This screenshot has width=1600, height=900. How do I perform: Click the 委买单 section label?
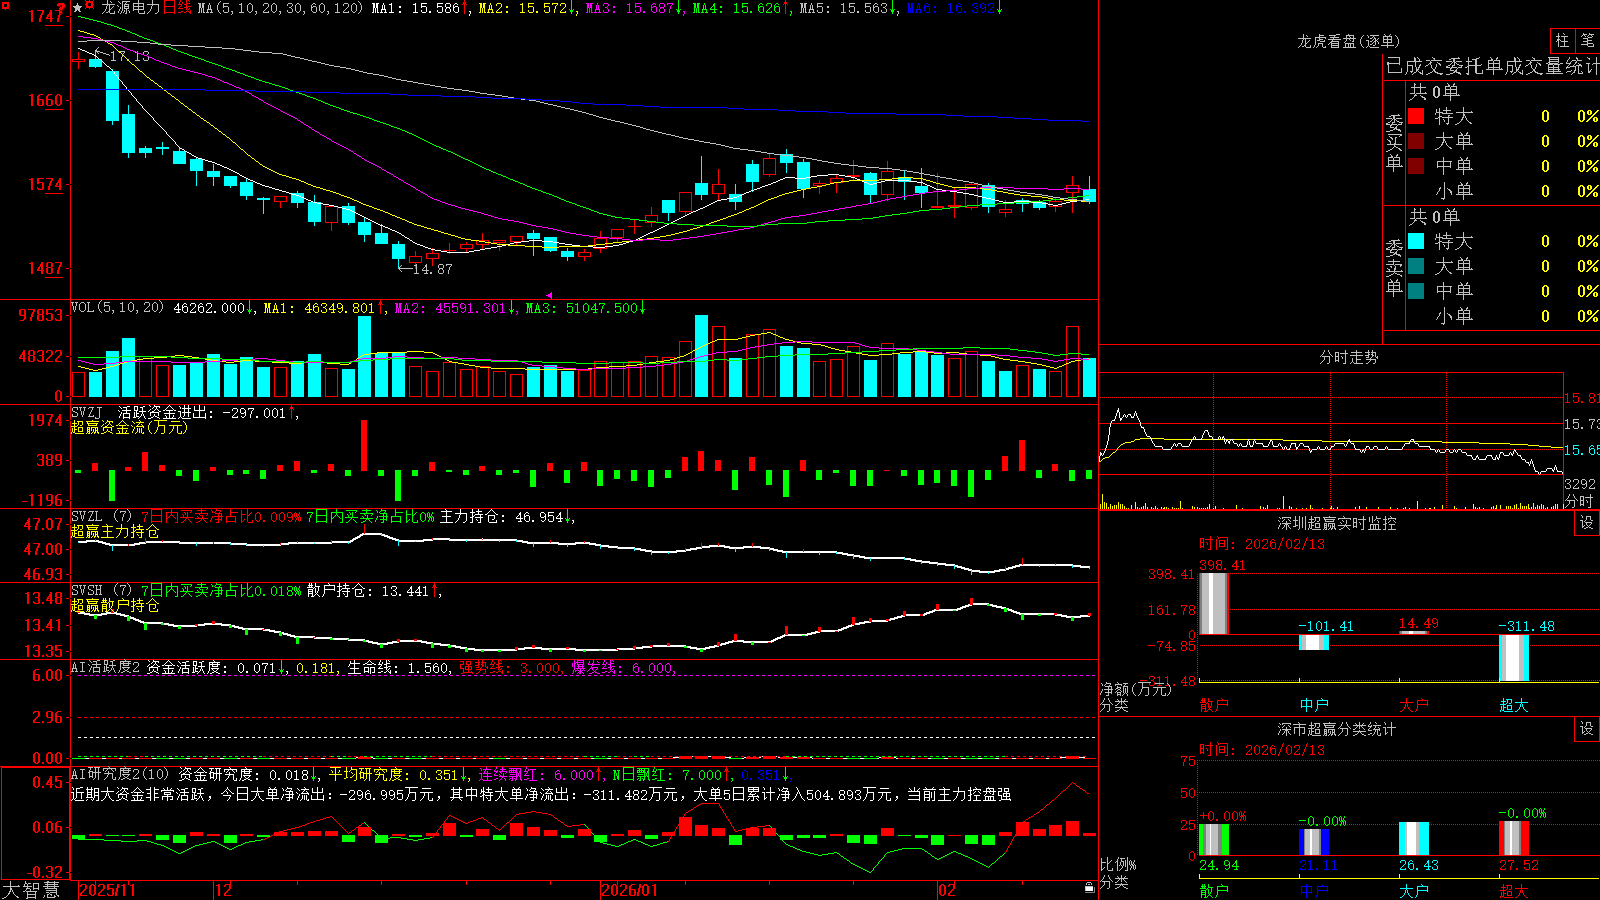pyautogui.click(x=1394, y=142)
